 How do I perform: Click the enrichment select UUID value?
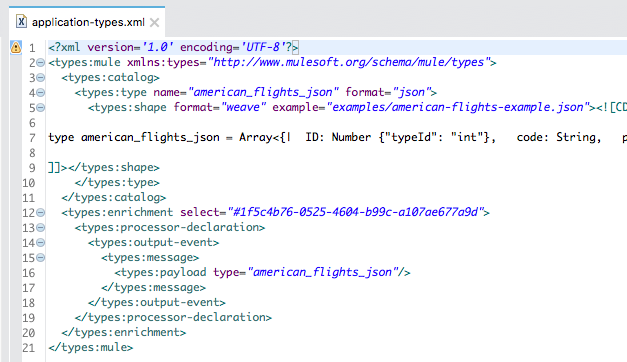point(355,212)
